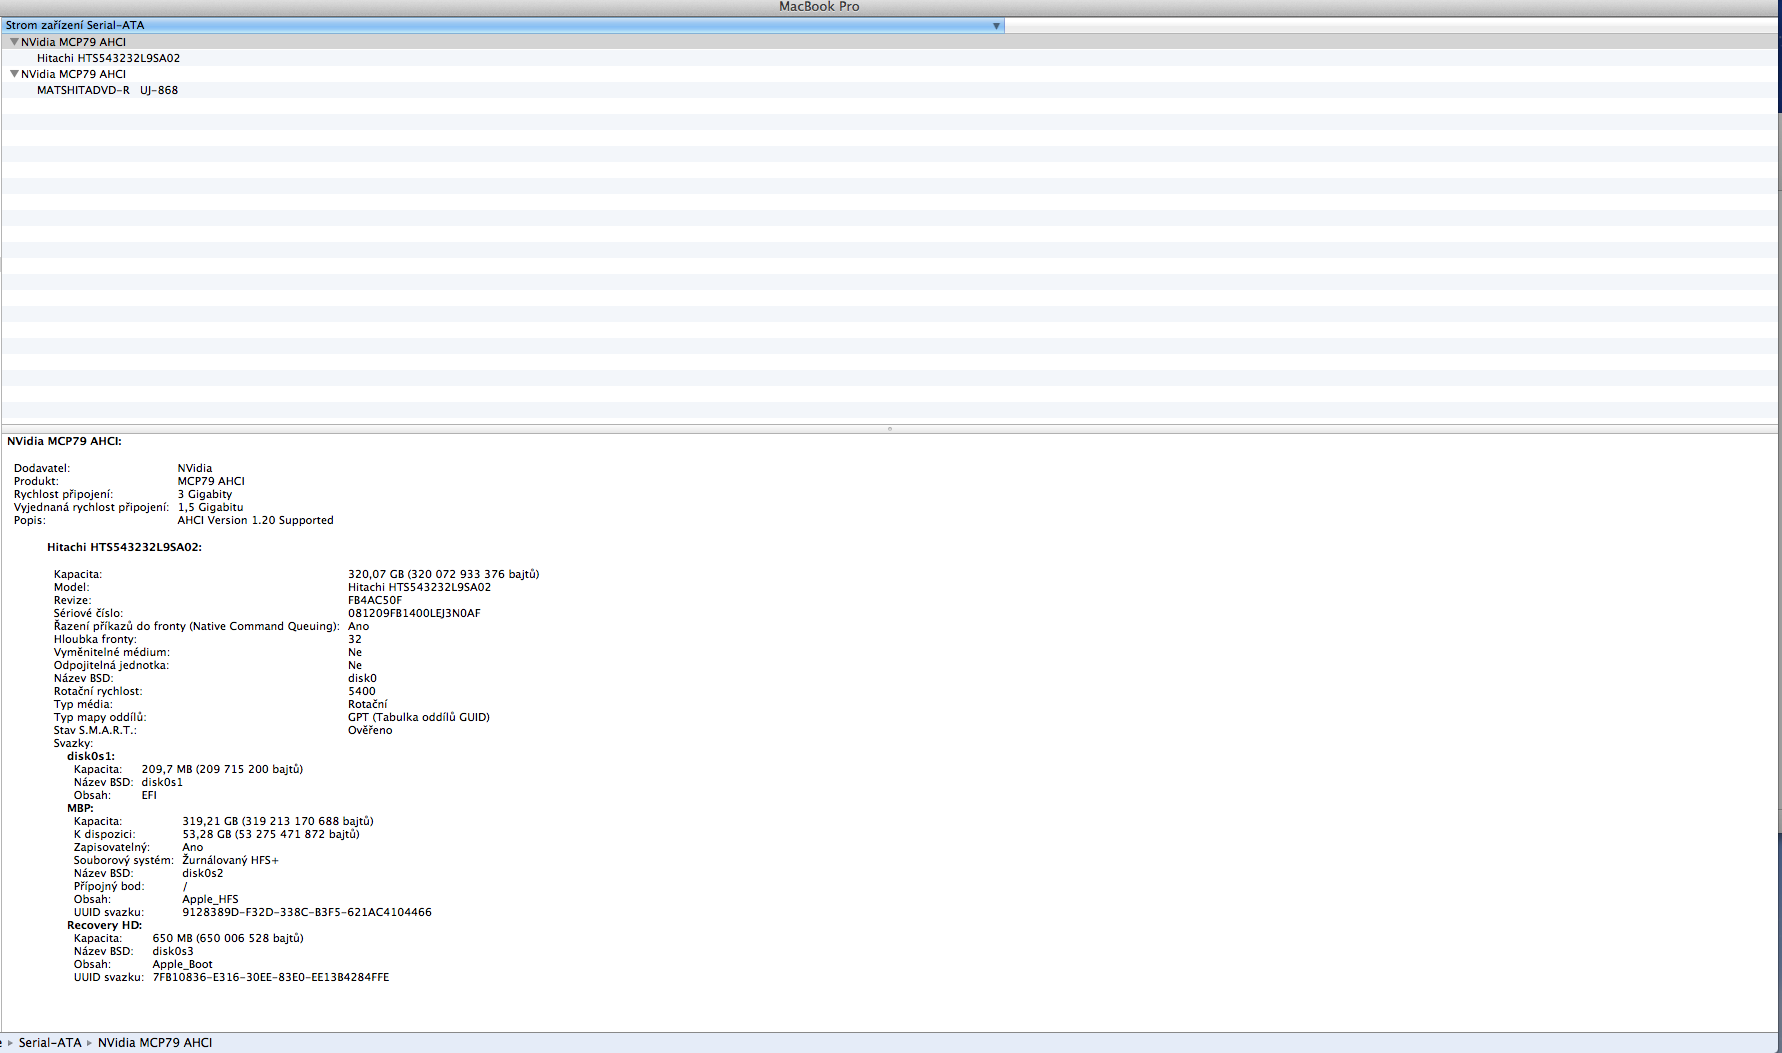Click 'NVidia MCP79 AHCI' in the bottom path bar

tap(155, 1042)
